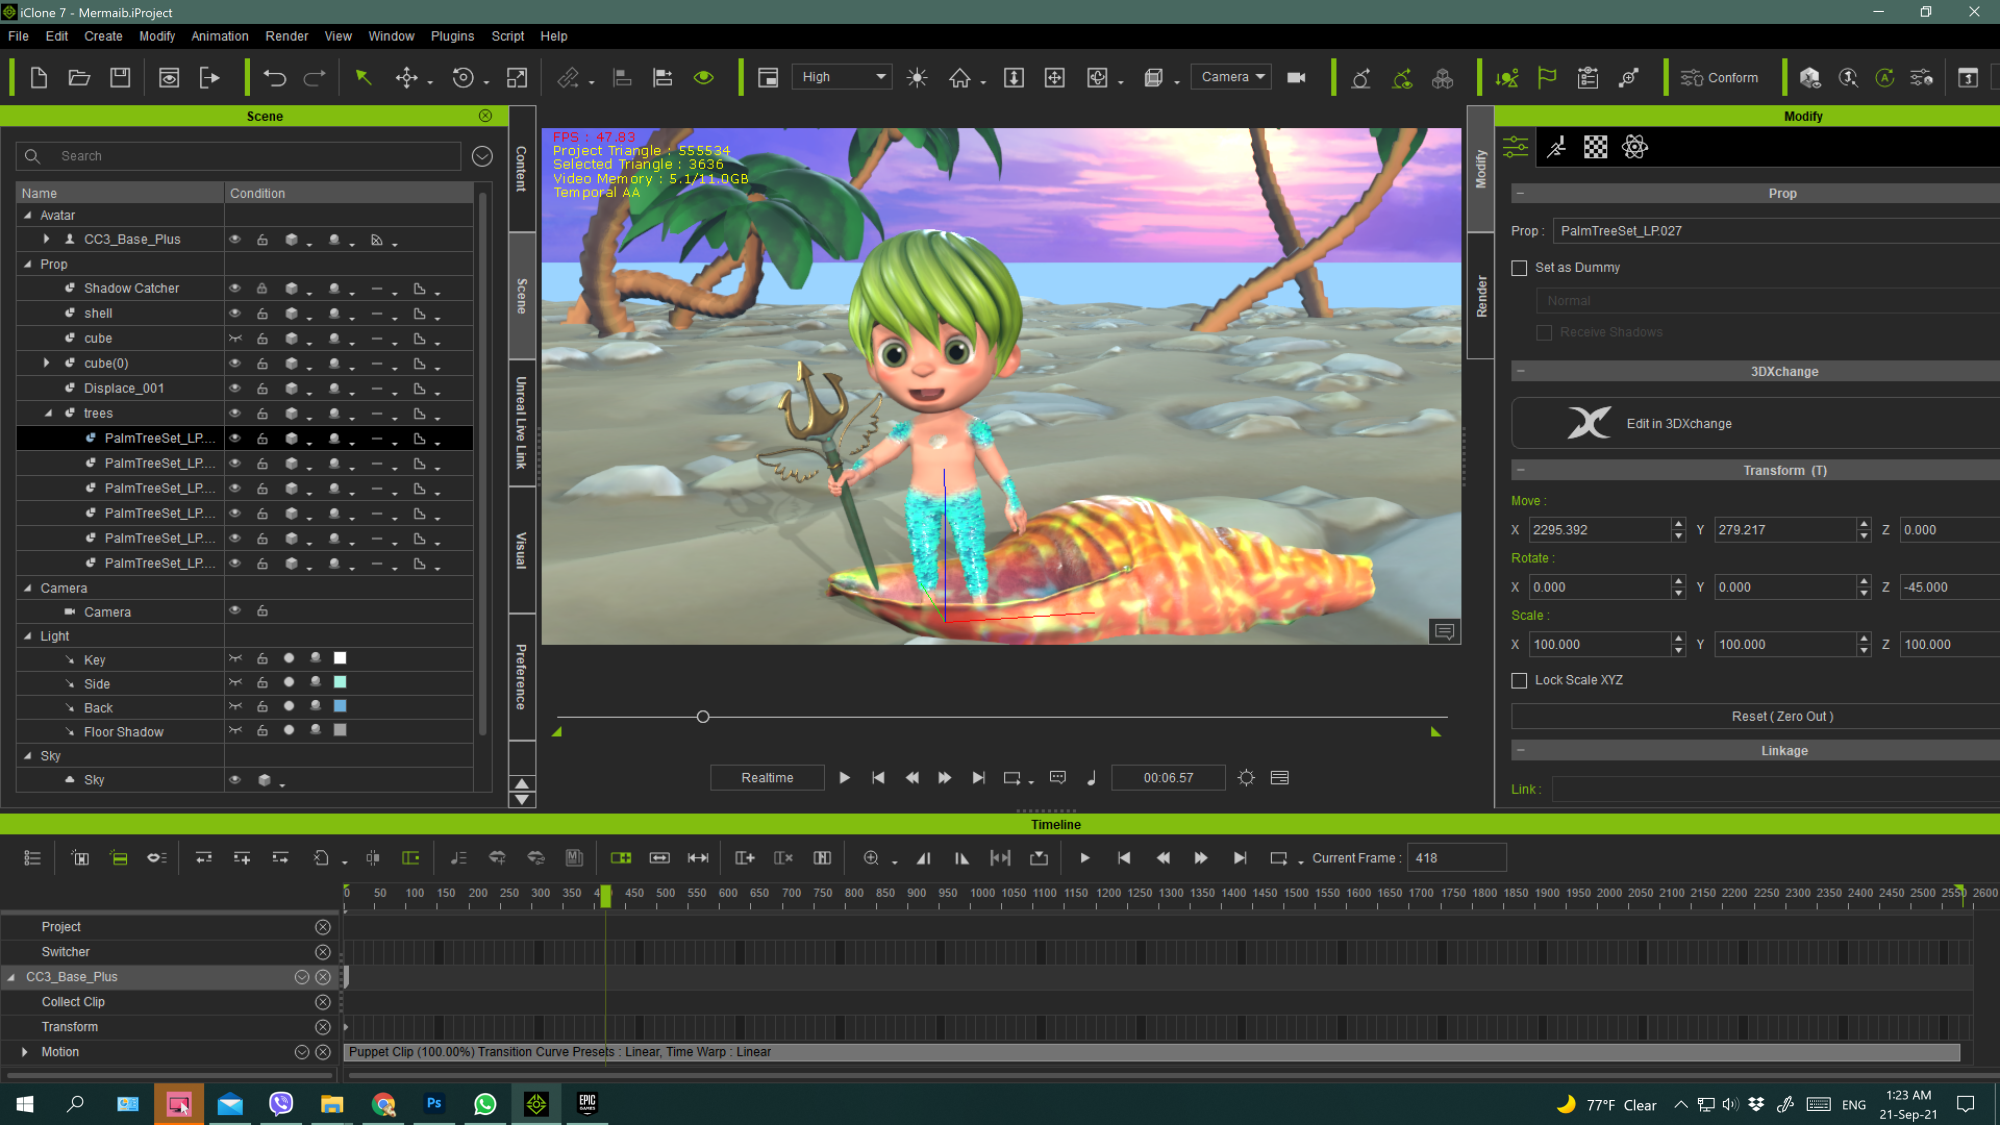Expand the Motion track in timeline
This screenshot has width=2000, height=1125.
24,1052
